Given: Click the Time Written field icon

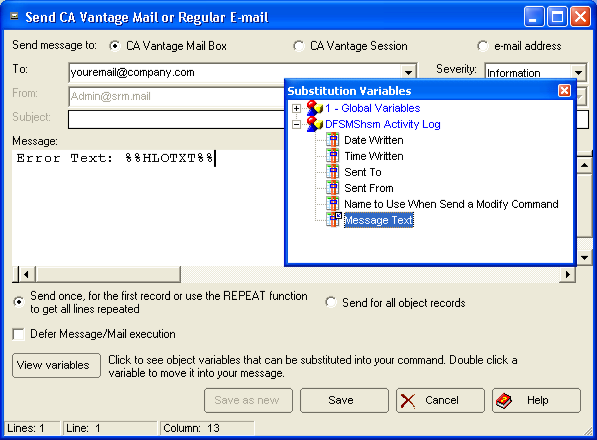Looking at the screenshot, I should (x=333, y=156).
